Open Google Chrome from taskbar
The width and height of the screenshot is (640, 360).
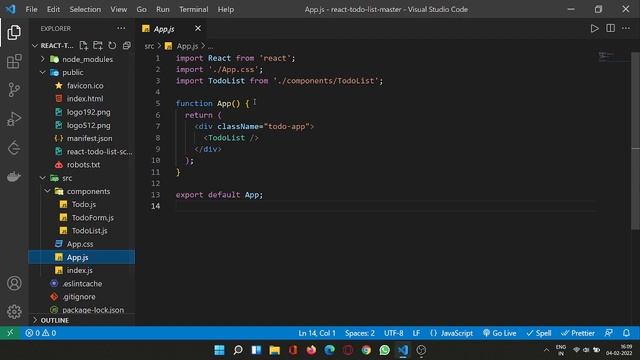[x=366, y=350]
